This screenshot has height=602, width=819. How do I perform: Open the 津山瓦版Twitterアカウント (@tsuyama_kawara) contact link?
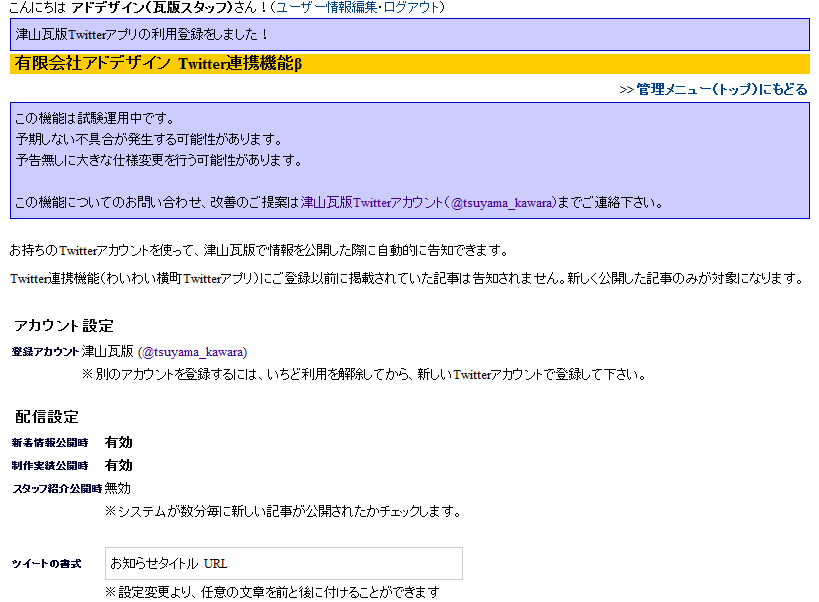(428, 203)
